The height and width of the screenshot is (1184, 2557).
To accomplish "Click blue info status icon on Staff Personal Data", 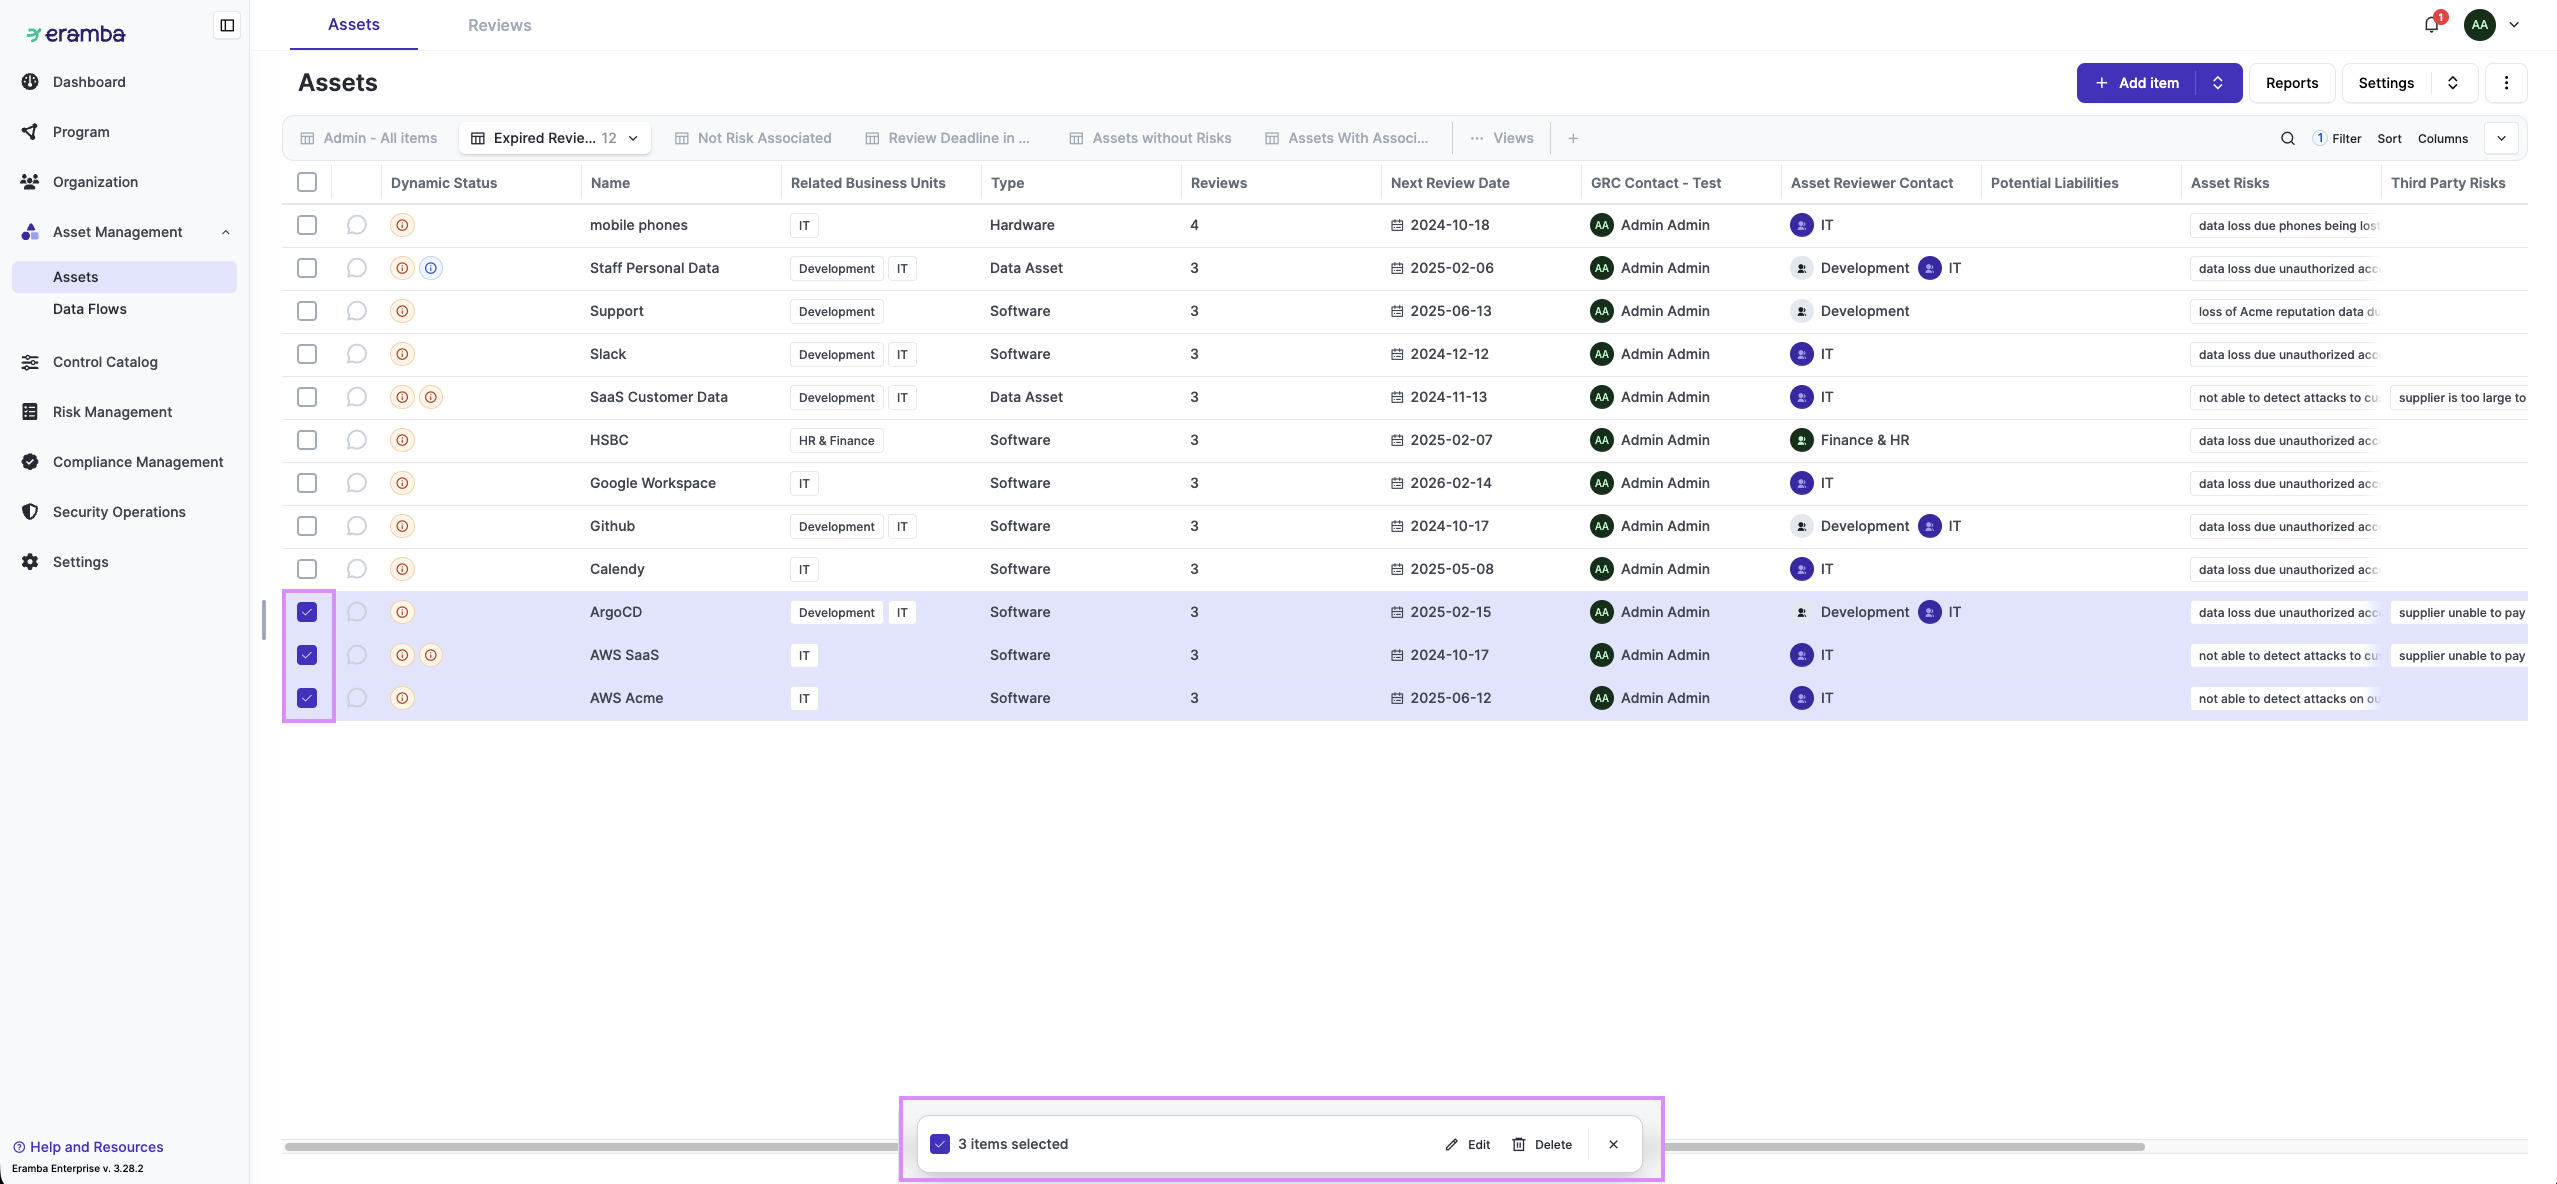I will tap(431, 268).
